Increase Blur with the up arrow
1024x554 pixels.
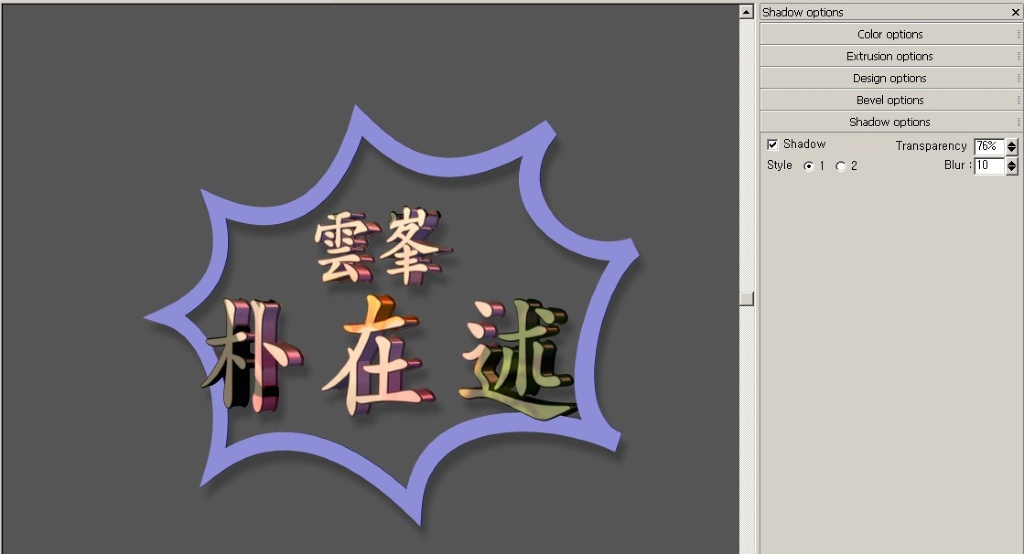click(x=1012, y=163)
